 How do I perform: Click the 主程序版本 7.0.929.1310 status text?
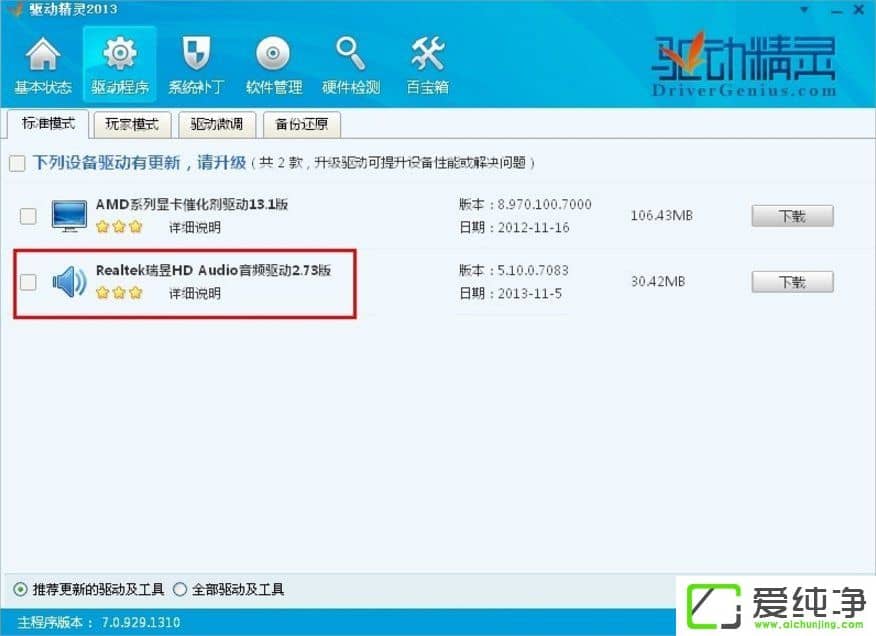(x=99, y=622)
